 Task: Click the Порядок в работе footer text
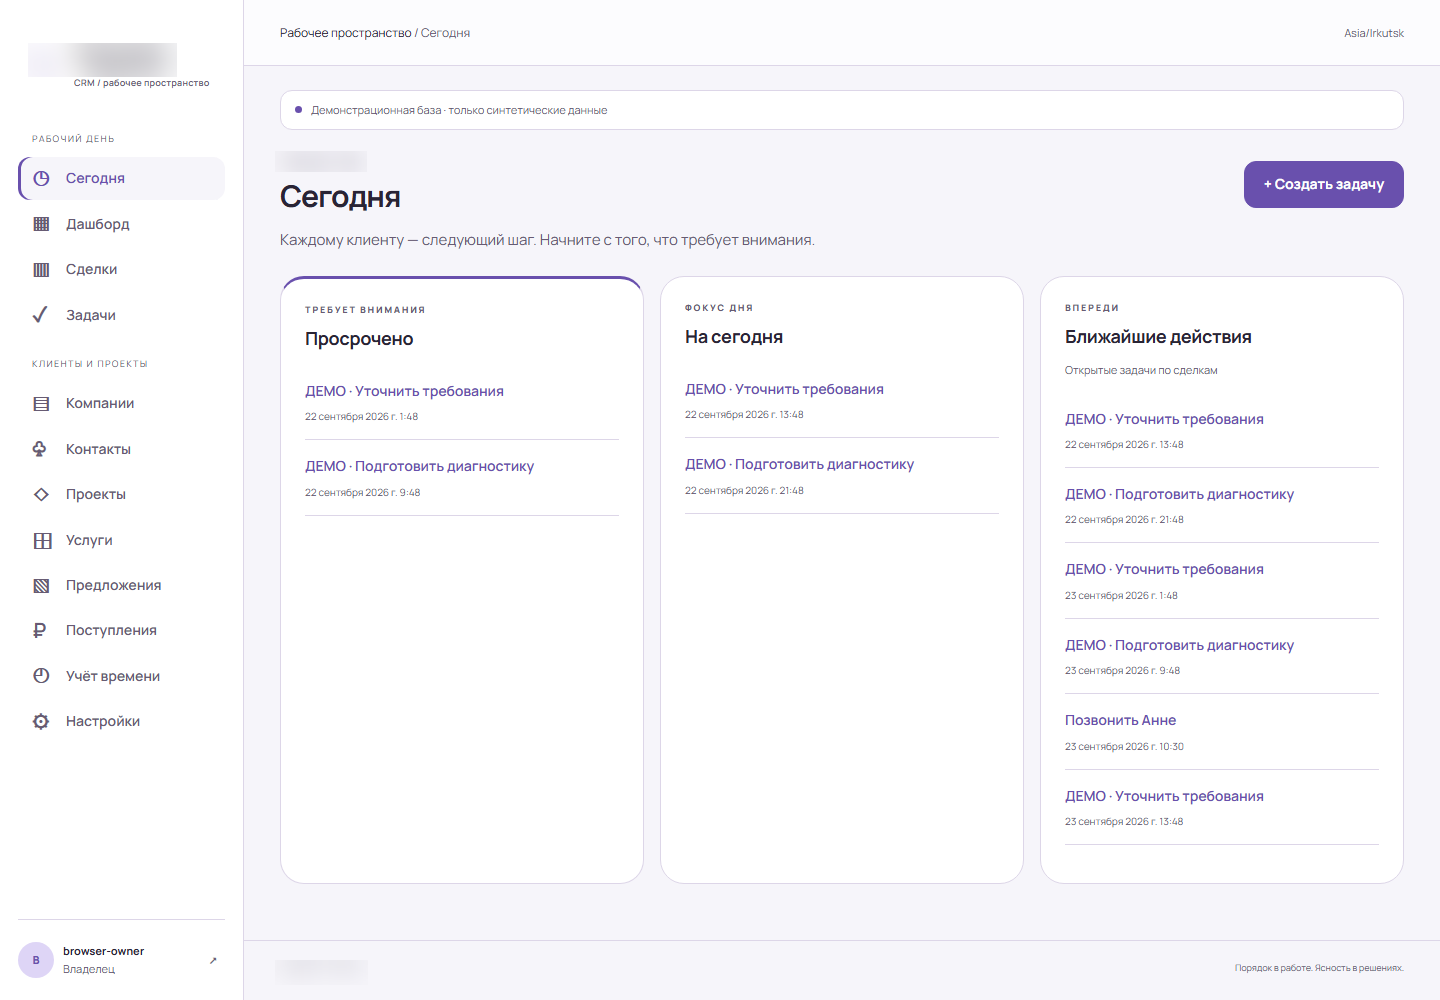point(1319,968)
